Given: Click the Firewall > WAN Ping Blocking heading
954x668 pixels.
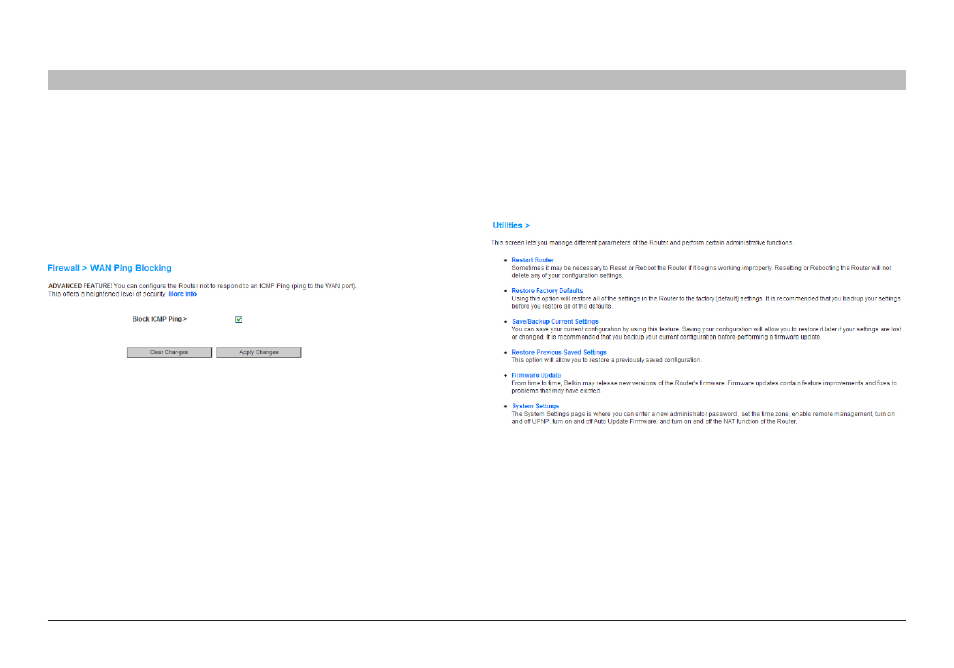Looking at the screenshot, I should (x=110, y=268).
